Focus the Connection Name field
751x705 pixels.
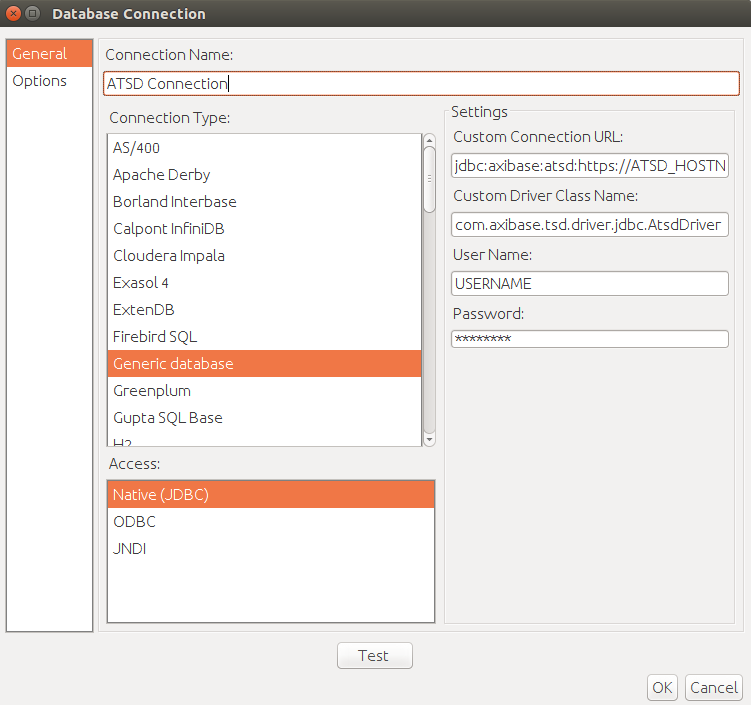click(421, 83)
